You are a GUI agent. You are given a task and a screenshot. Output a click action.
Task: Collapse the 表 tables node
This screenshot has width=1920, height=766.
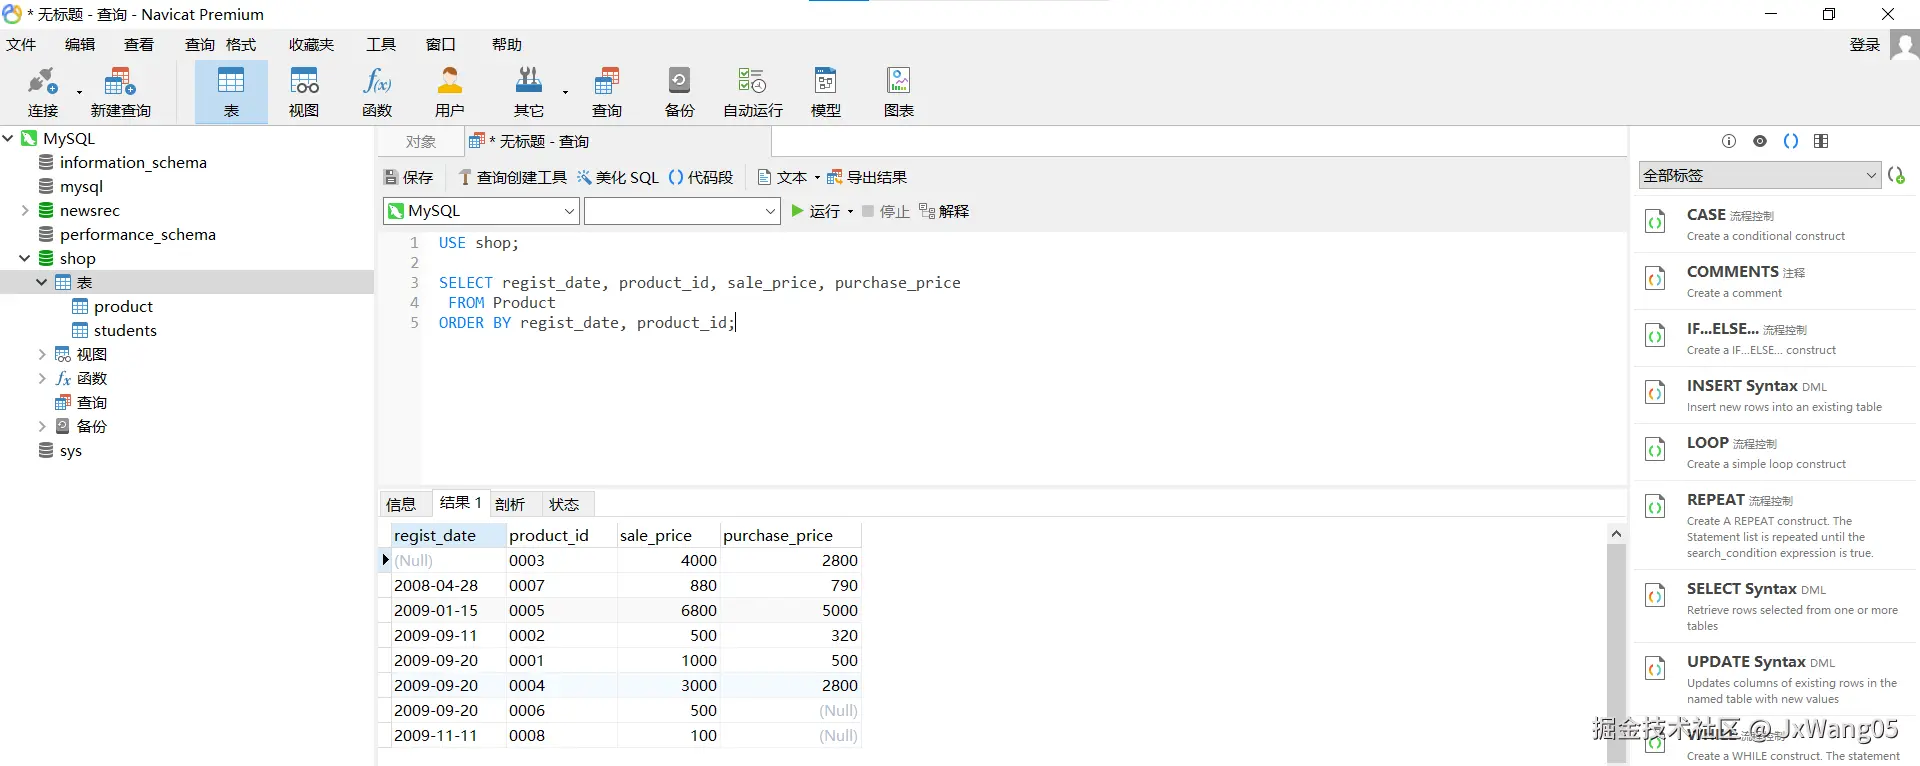pos(42,282)
